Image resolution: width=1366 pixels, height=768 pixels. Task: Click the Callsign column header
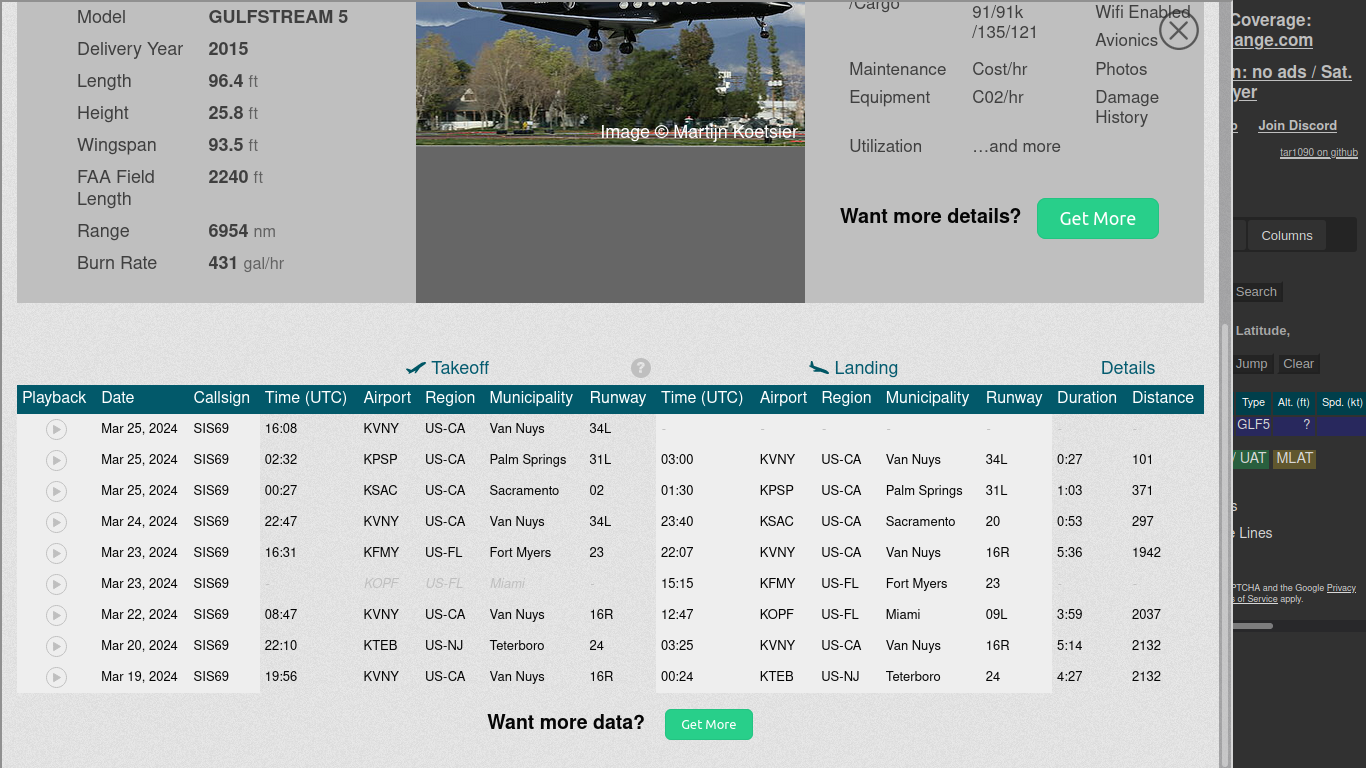click(x=222, y=398)
